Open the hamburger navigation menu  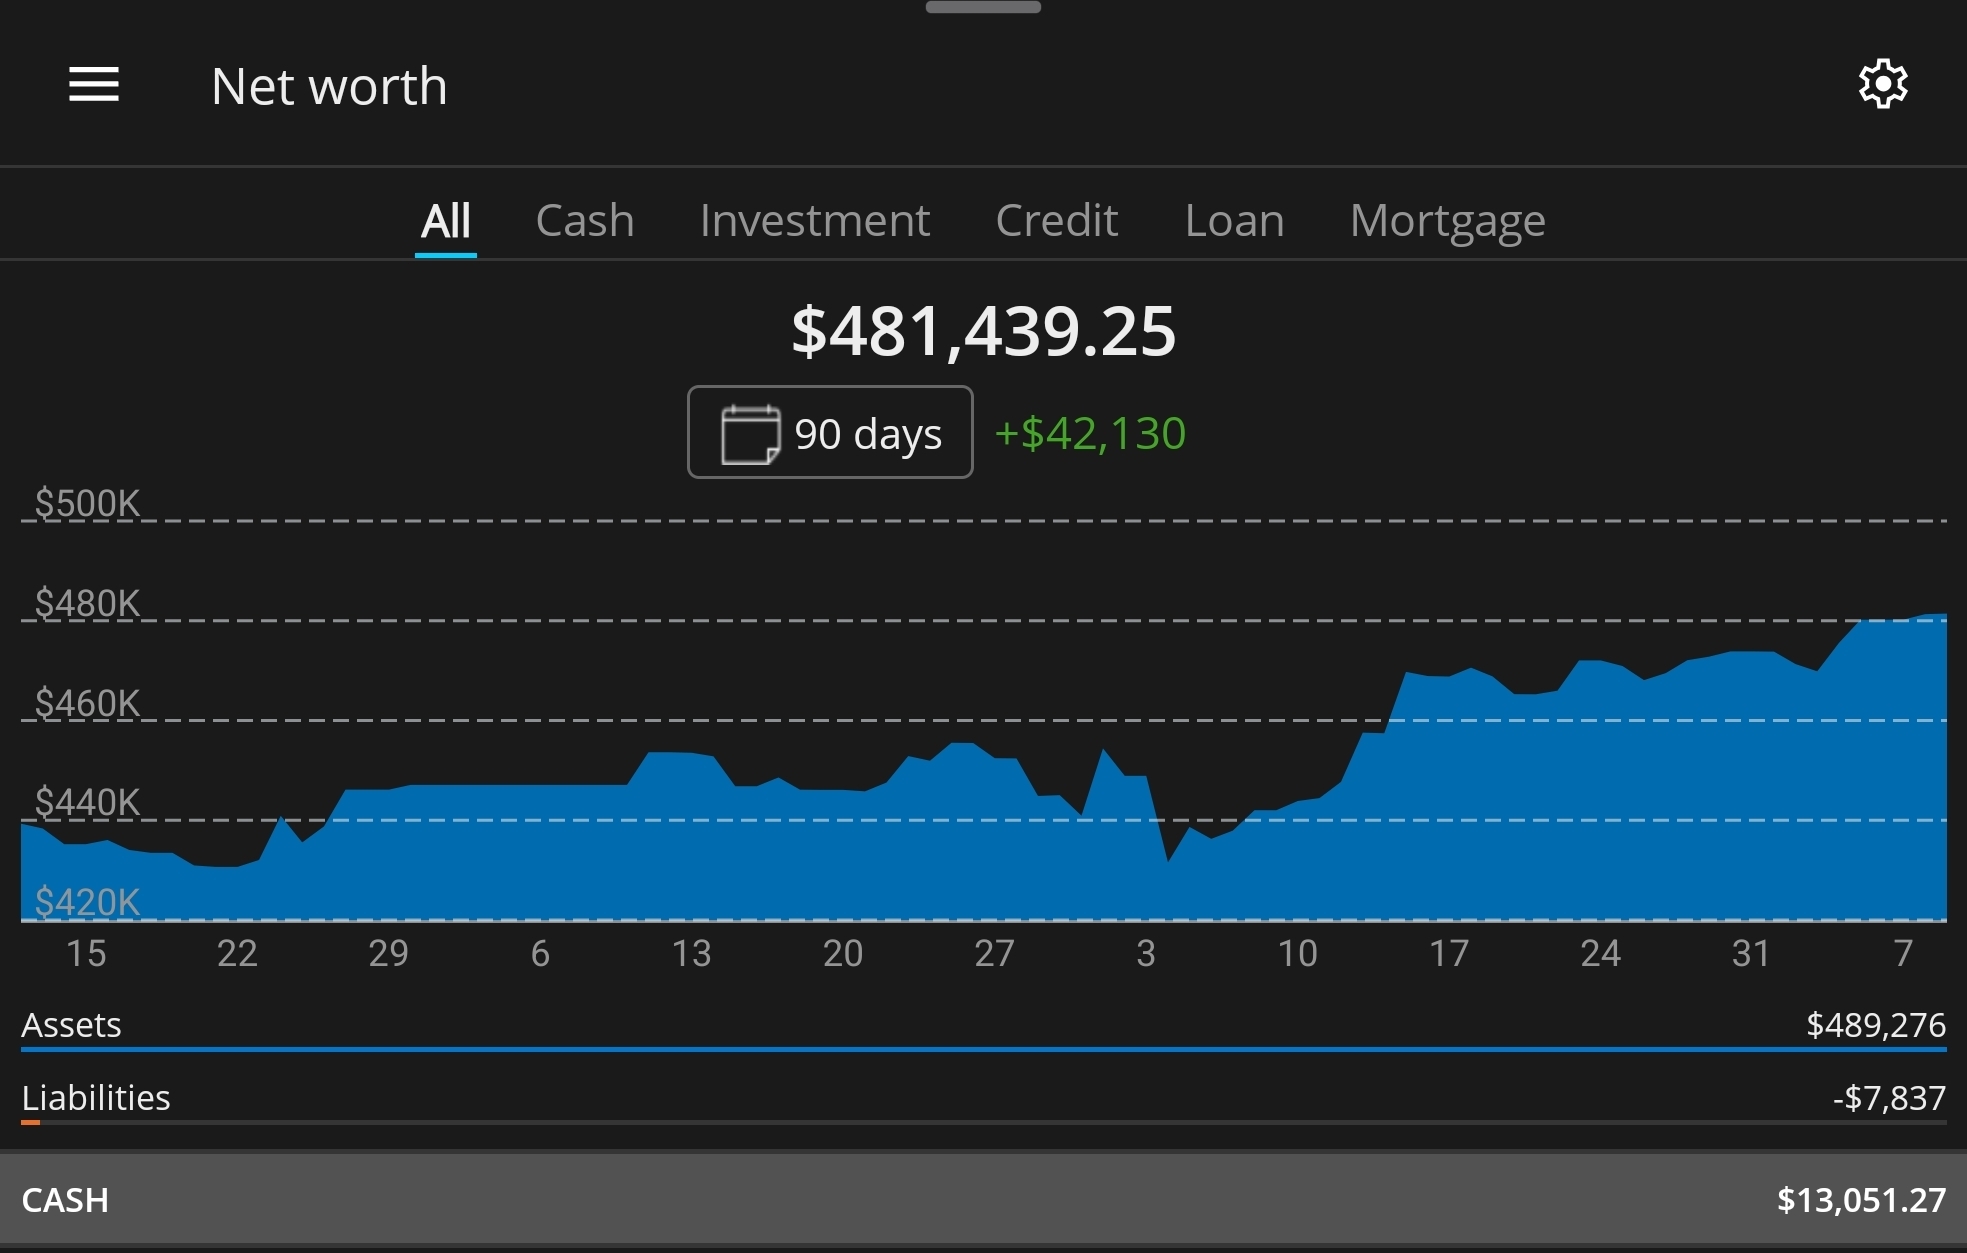pos(94,85)
